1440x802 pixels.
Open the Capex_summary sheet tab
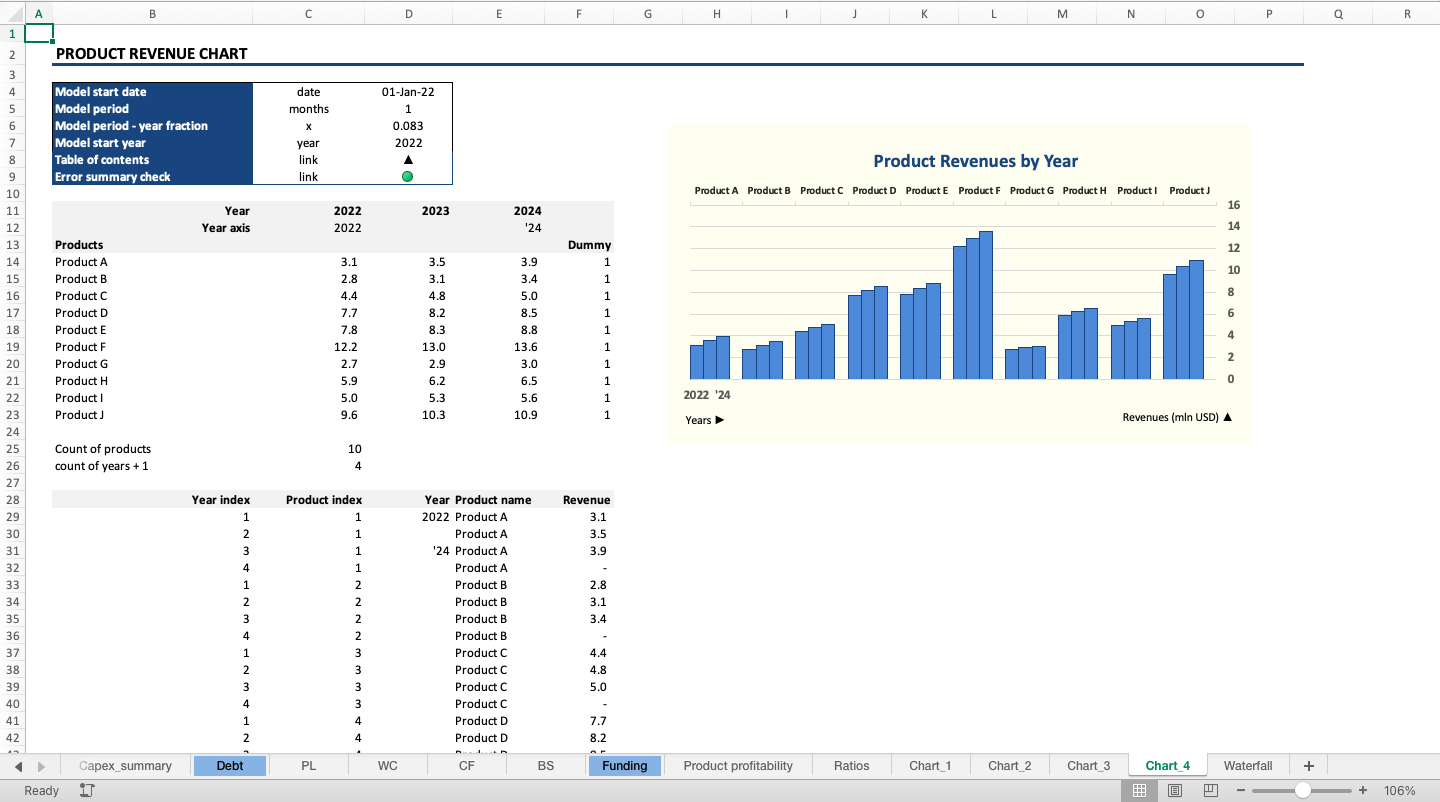click(x=126, y=766)
